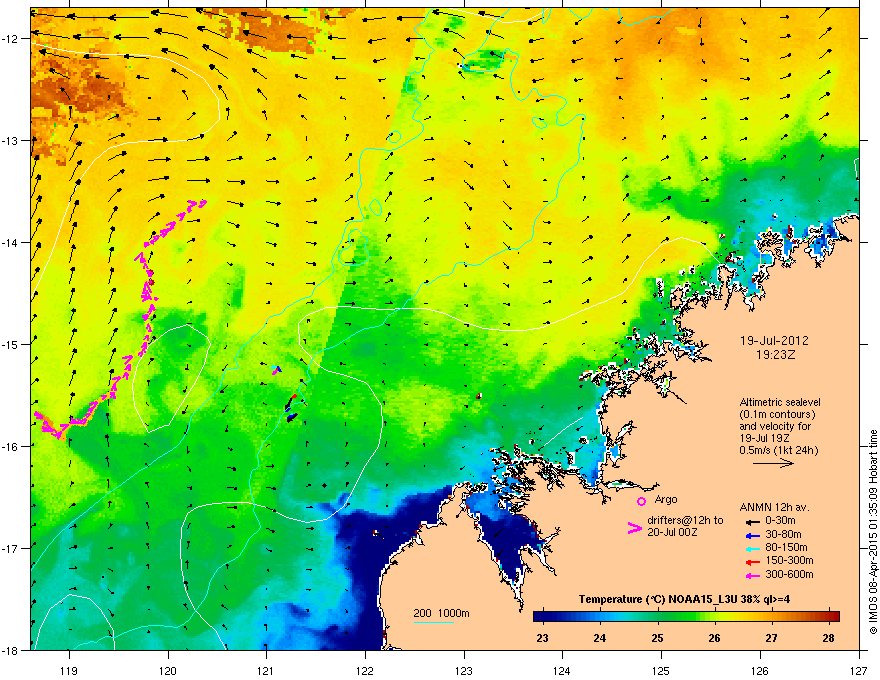Viewport: 880px width, 680px height.
Task: Click the 'drifters@12h to' legend label
Action: point(685,521)
